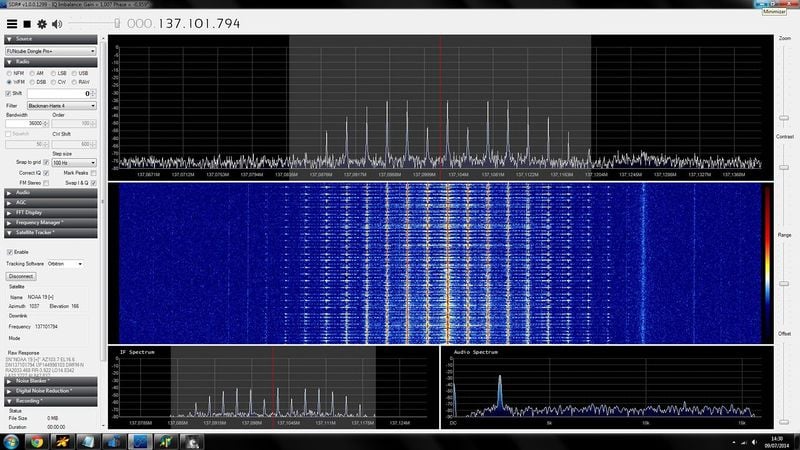Screen dimensions: 800x450
Task: Toggle the Squelch checkbox
Action: point(8,134)
